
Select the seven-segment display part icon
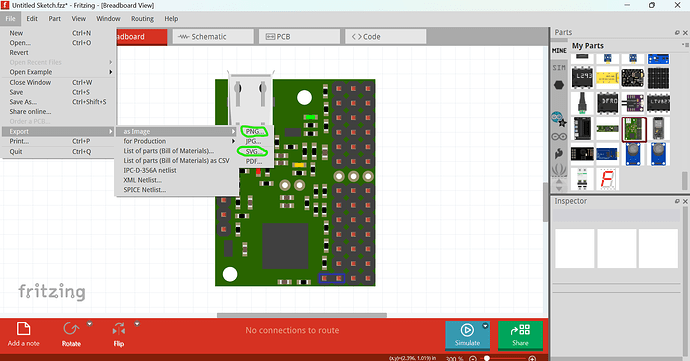click(x=607, y=179)
